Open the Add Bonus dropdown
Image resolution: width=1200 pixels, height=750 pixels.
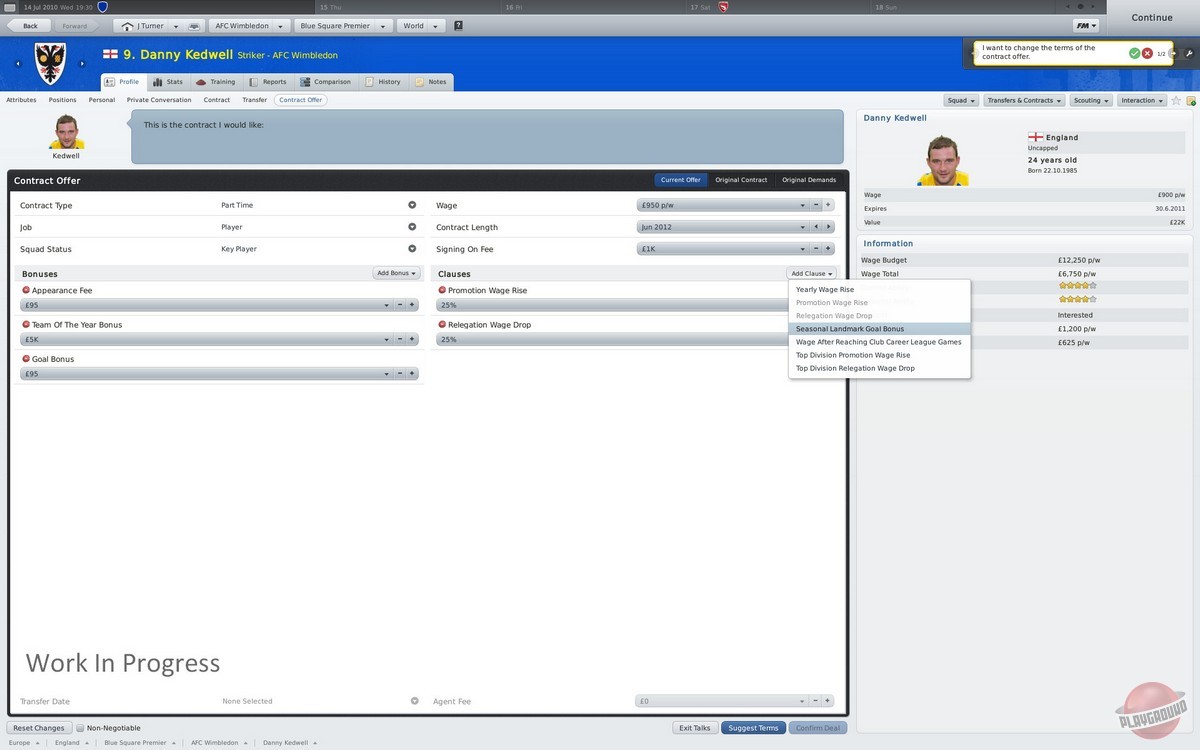[x=395, y=273]
